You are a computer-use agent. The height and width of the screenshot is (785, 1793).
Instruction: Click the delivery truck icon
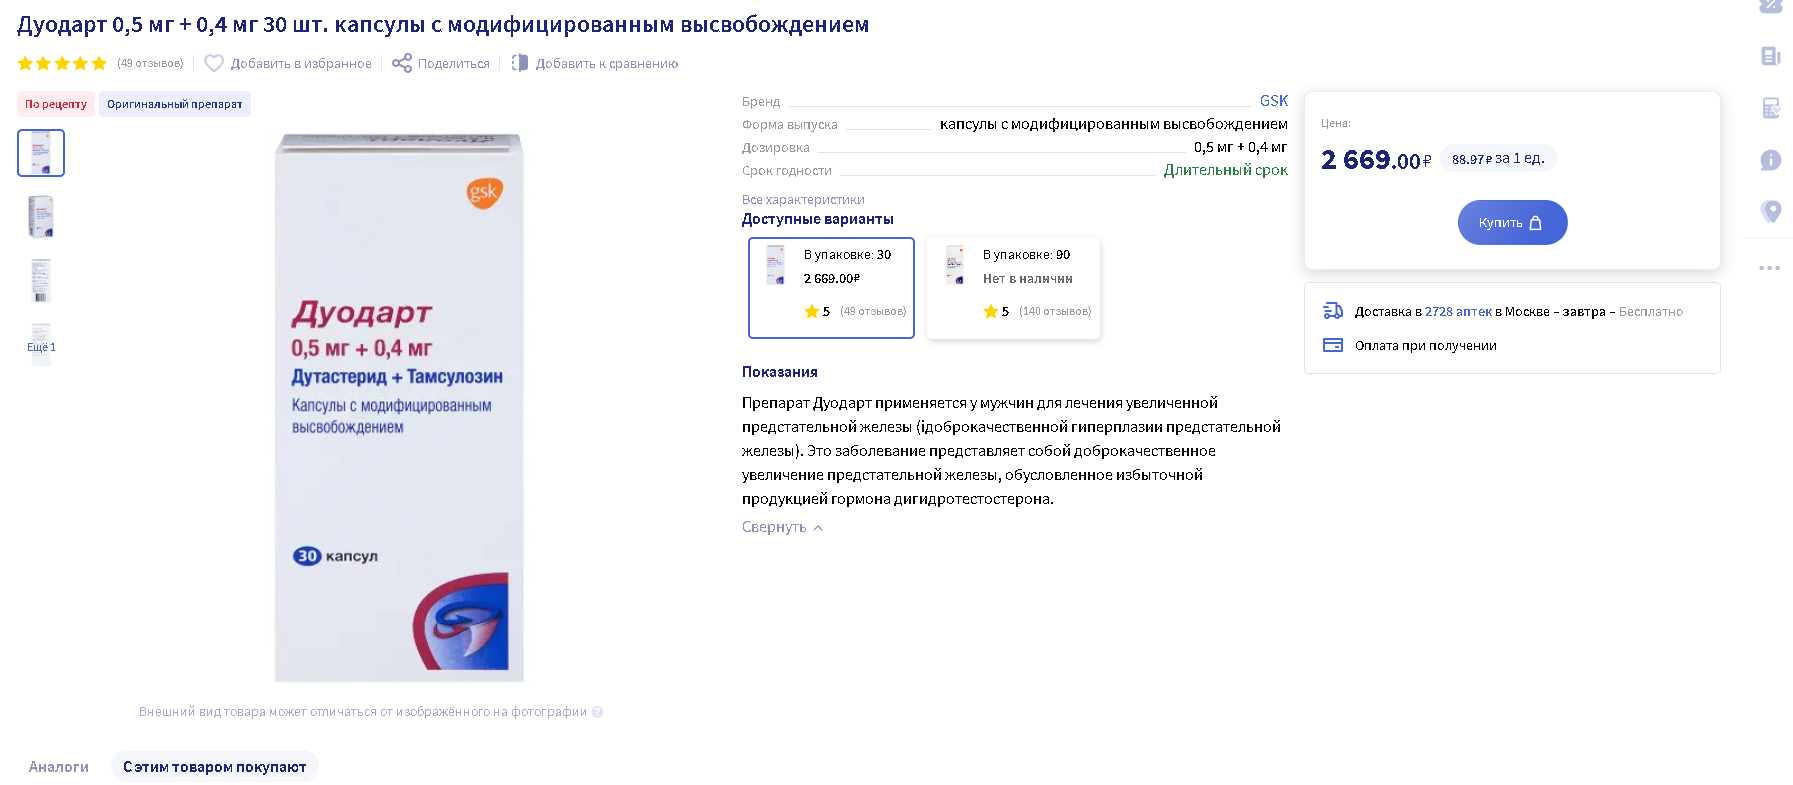1333,311
